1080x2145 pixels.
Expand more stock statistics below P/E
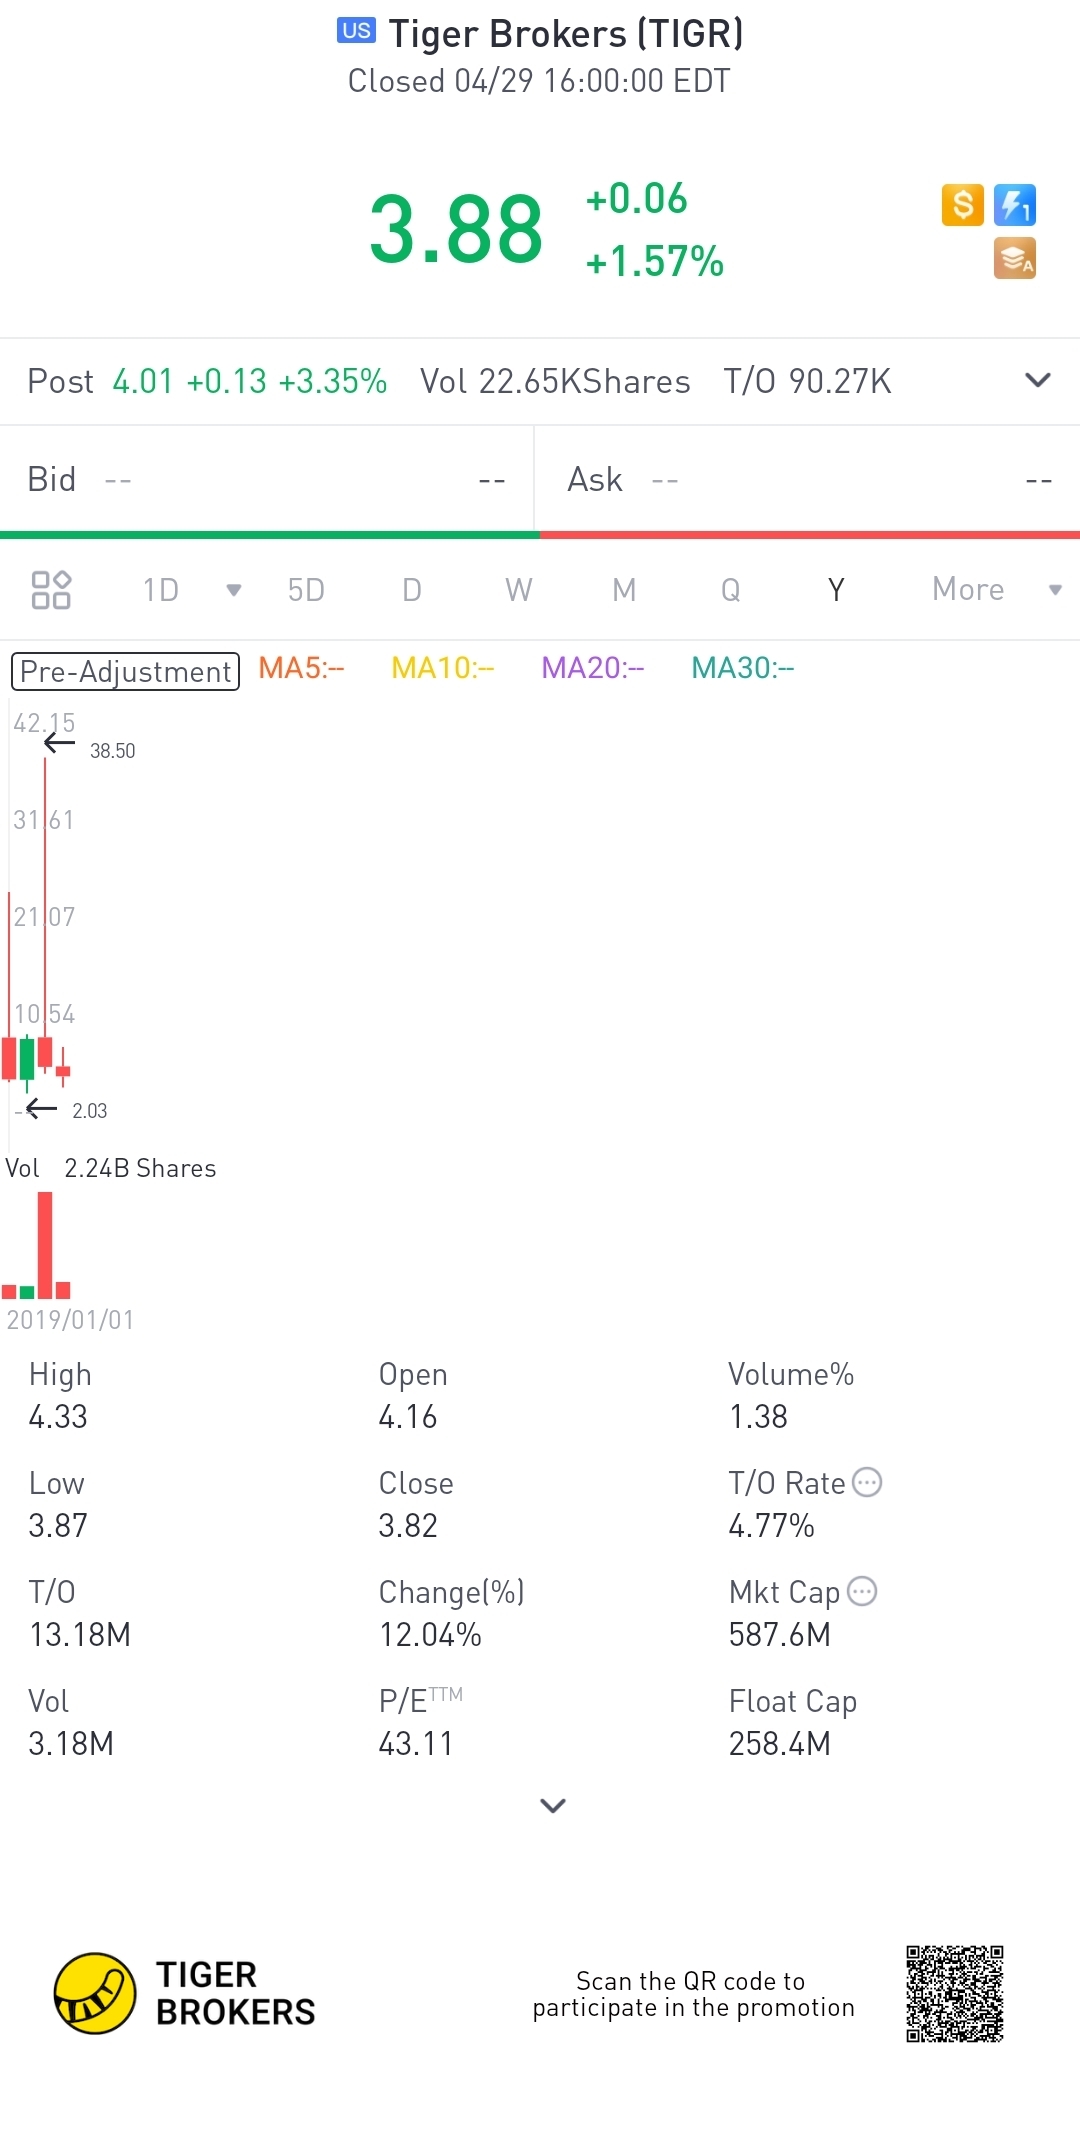(553, 1805)
